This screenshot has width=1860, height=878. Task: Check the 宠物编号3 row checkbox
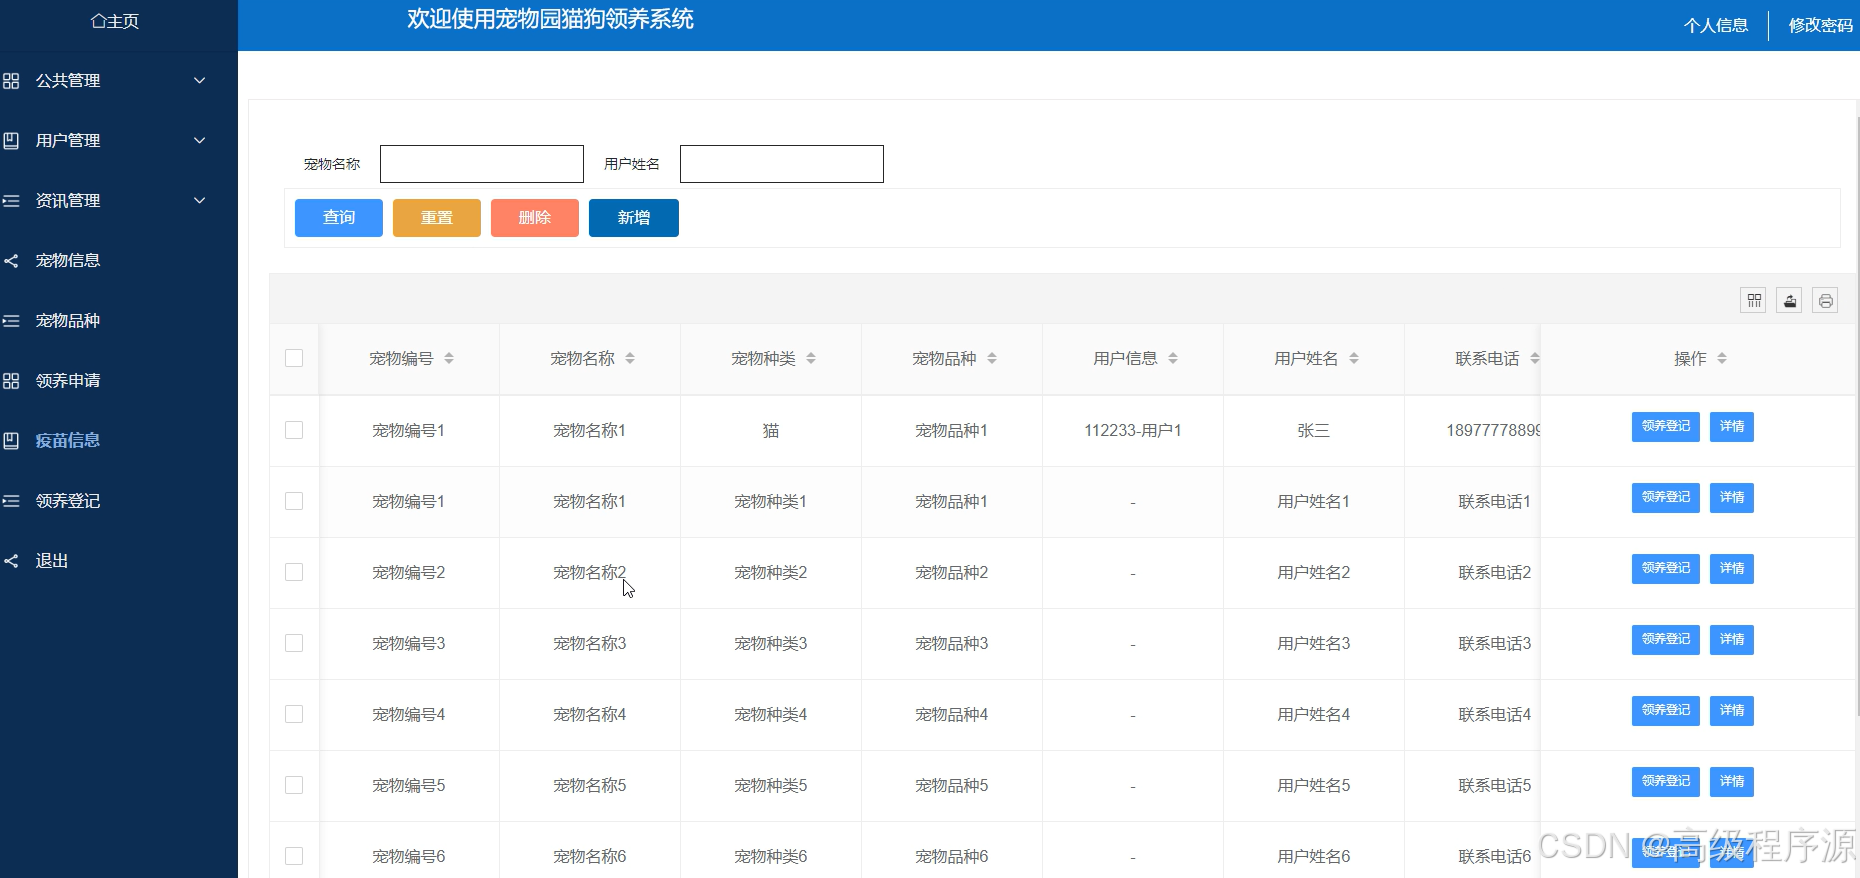click(x=294, y=643)
